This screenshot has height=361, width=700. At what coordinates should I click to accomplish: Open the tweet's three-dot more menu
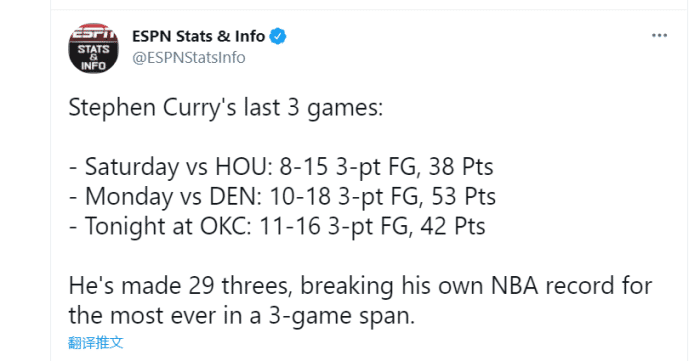[659, 36]
